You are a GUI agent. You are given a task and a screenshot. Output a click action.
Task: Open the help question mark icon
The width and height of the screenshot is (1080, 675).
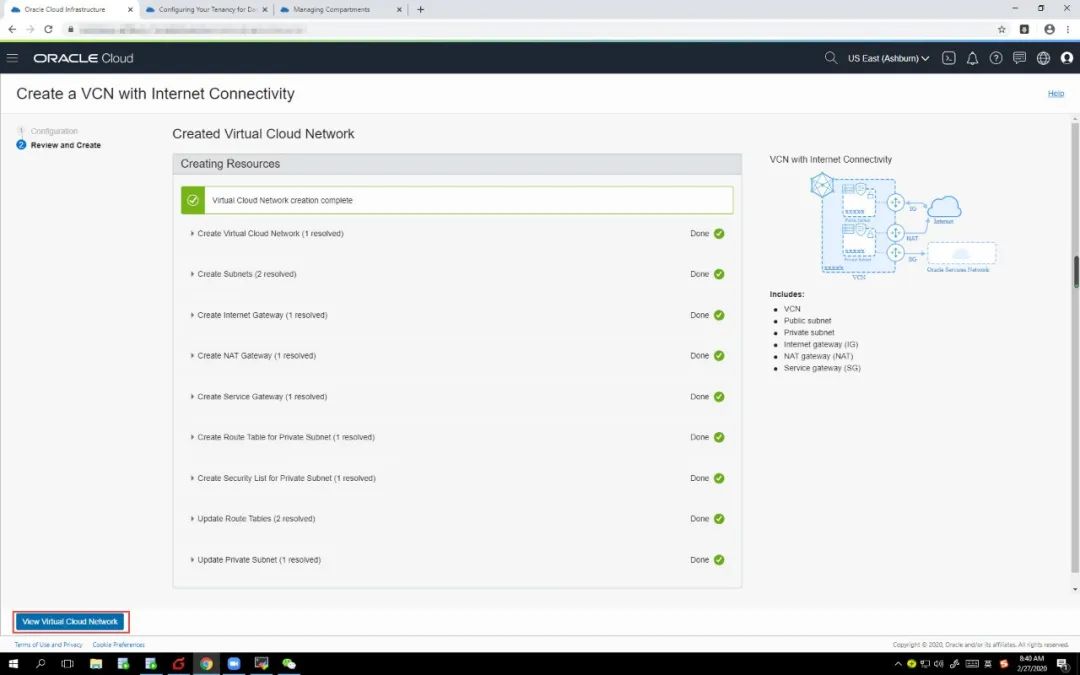click(x=996, y=58)
